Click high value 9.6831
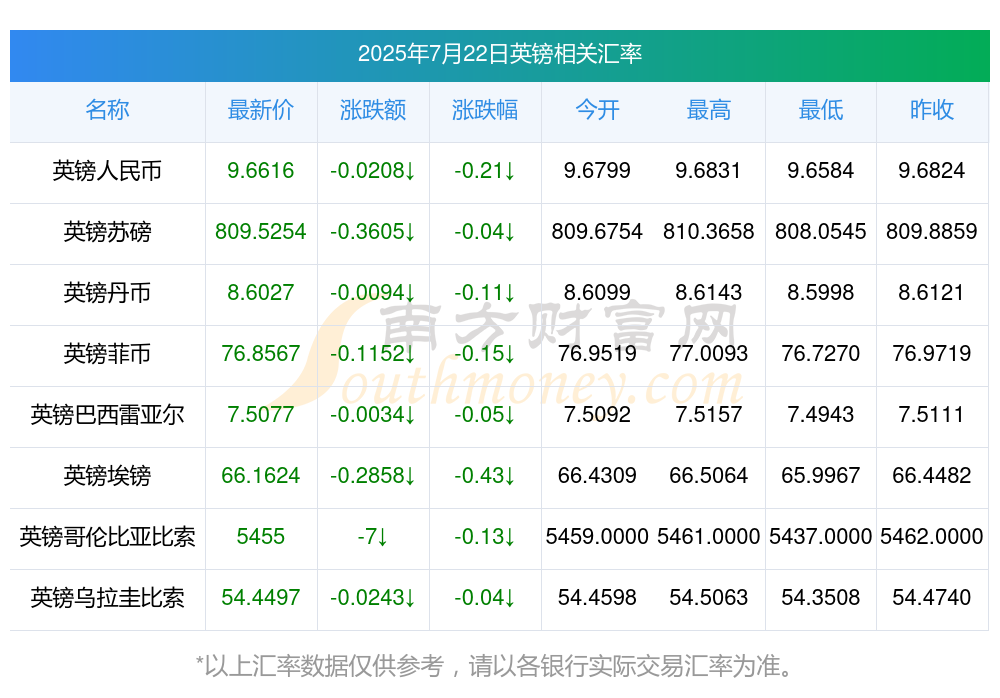This screenshot has height=698, width=1000. point(709,170)
